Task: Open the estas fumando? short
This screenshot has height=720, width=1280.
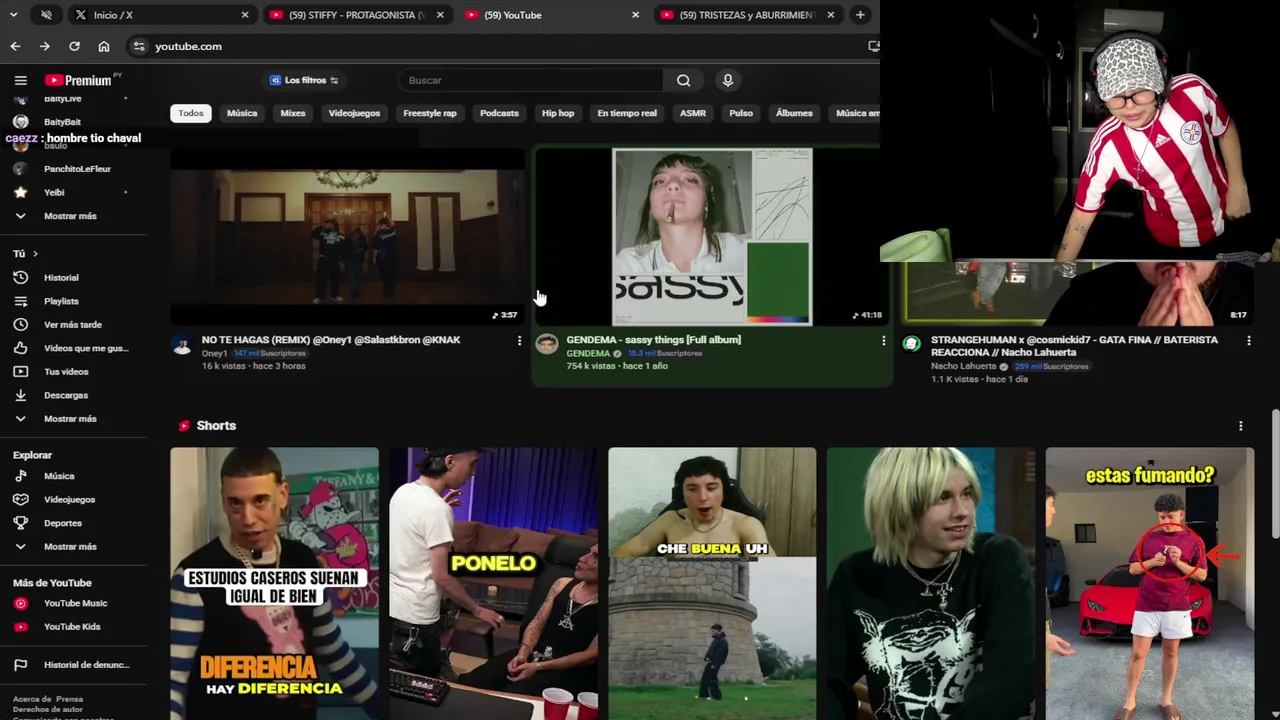Action: pyautogui.click(x=1150, y=583)
